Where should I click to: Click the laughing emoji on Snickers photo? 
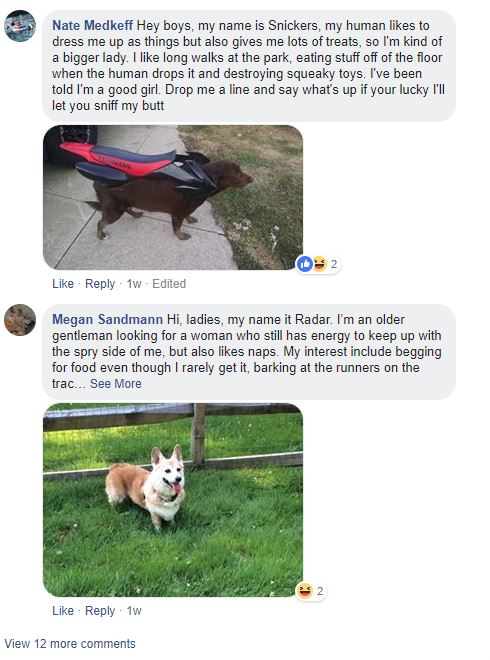click(x=320, y=264)
